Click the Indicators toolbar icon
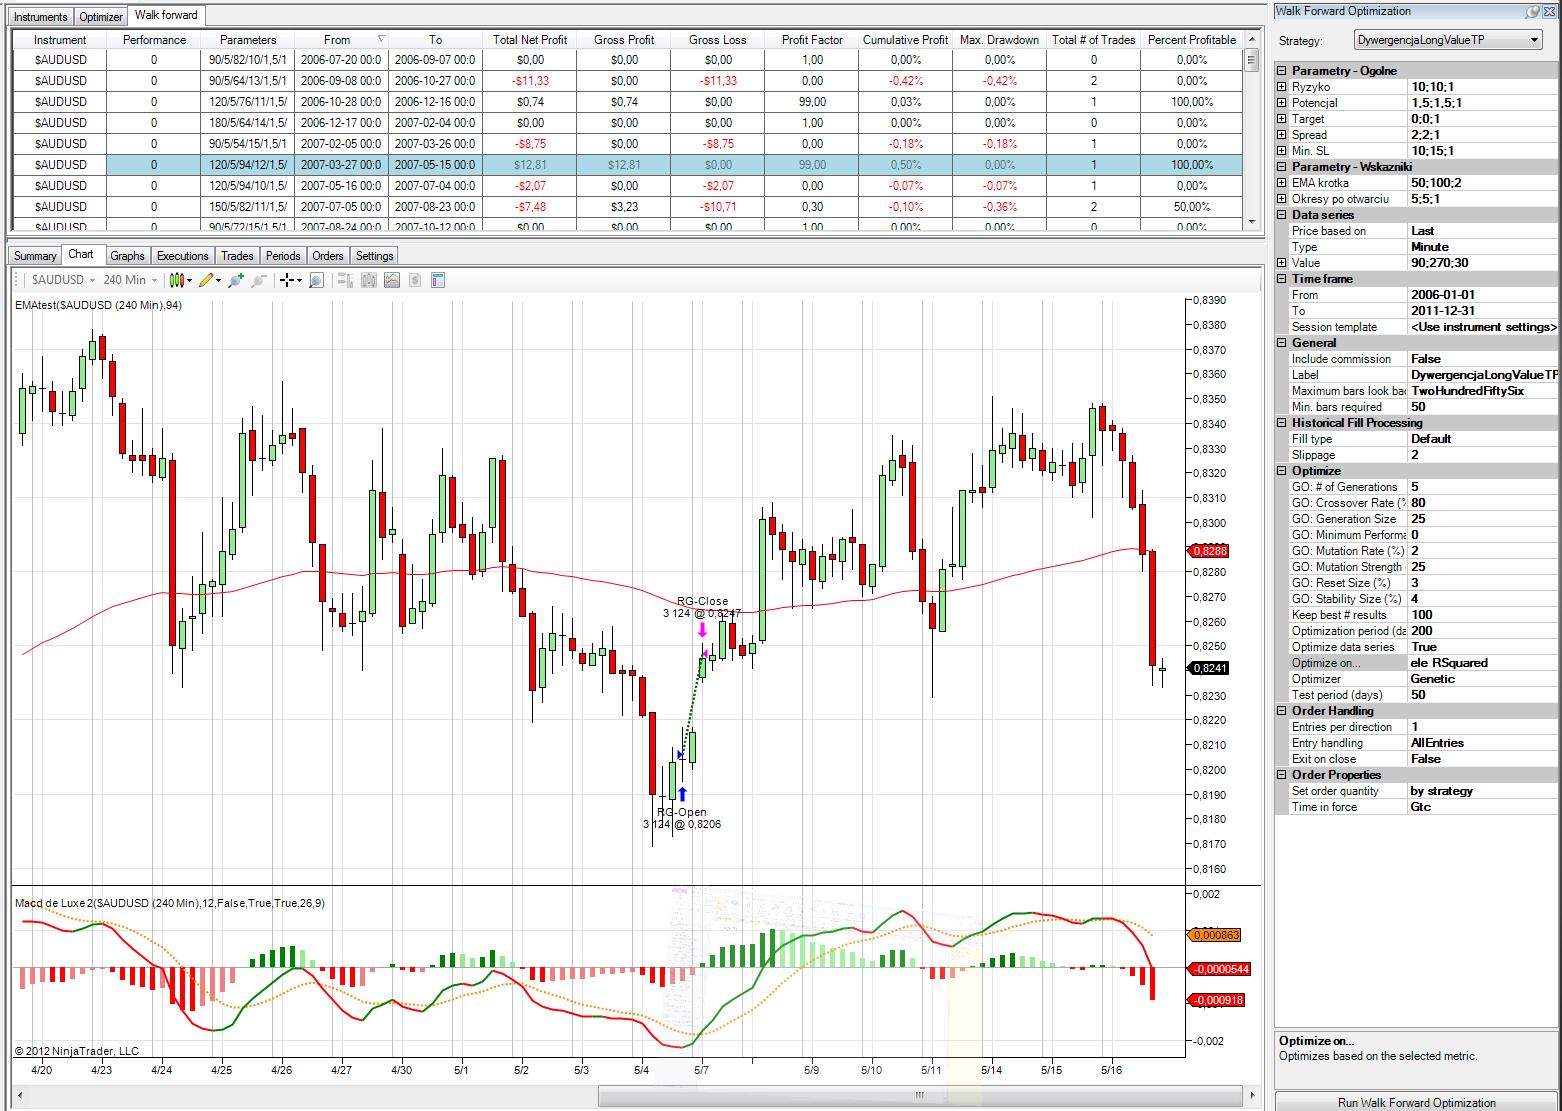Image resolution: width=1562 pixels, height=1111 pixels. point(368,280)
